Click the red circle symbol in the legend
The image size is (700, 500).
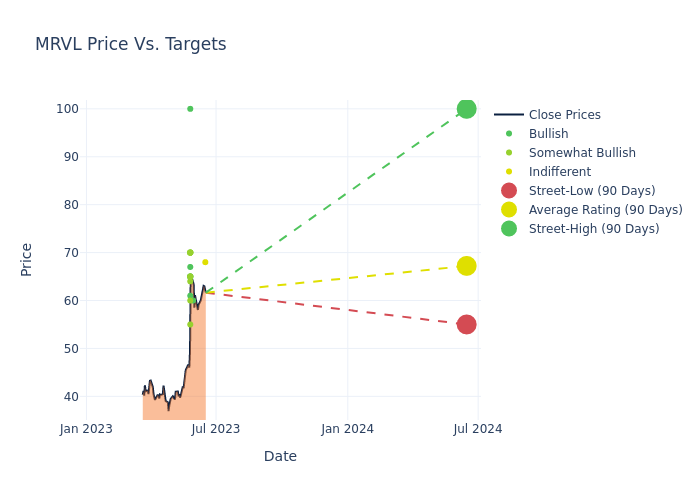[x=509, y=191]
